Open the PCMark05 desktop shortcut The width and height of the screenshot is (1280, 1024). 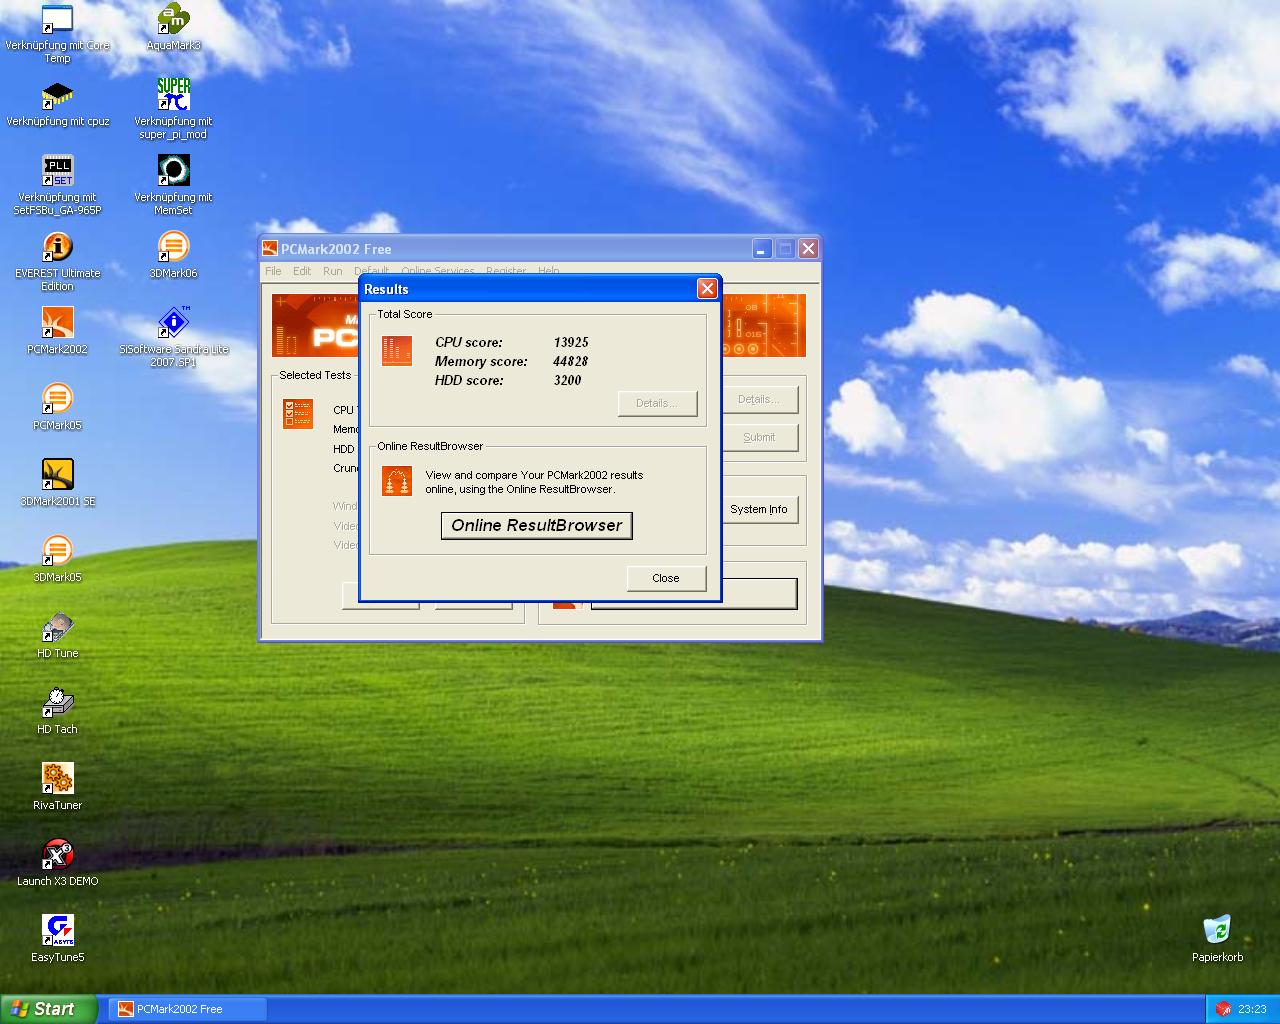(x=57, y=399)
